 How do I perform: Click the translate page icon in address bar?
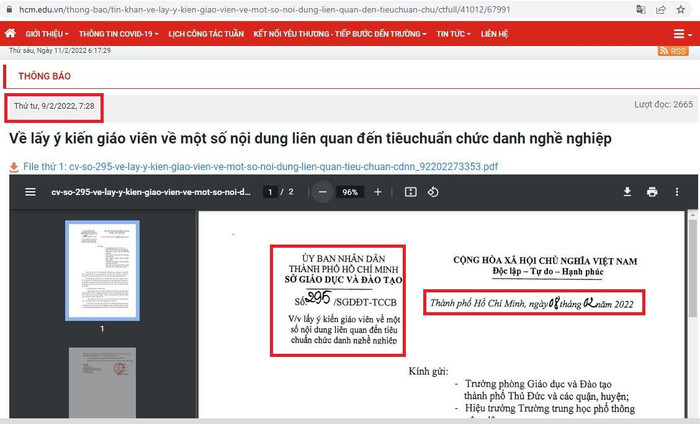coord(641,9)
